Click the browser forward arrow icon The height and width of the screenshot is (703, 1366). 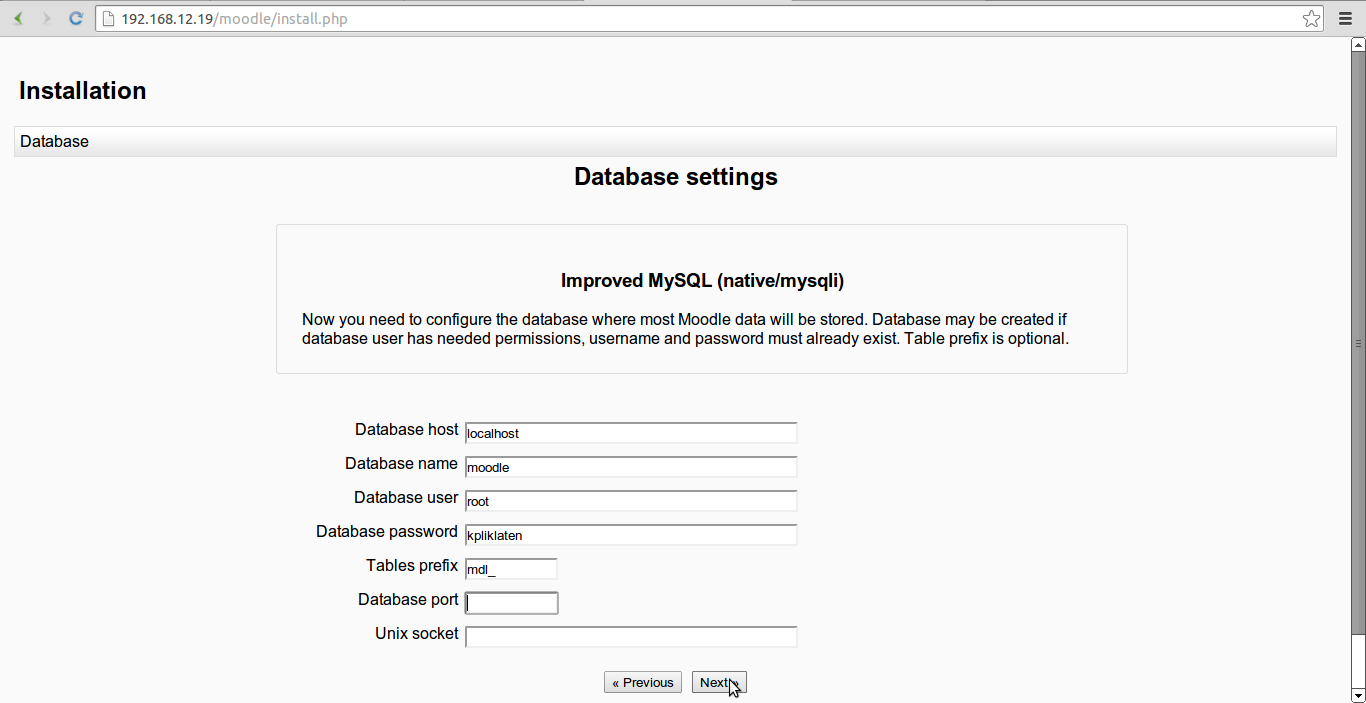point(46,18)
